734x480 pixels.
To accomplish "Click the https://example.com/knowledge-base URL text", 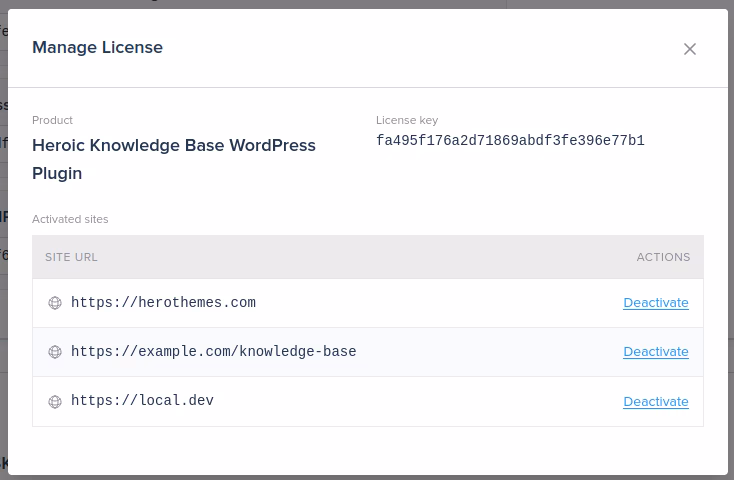I will pos(213,351).
